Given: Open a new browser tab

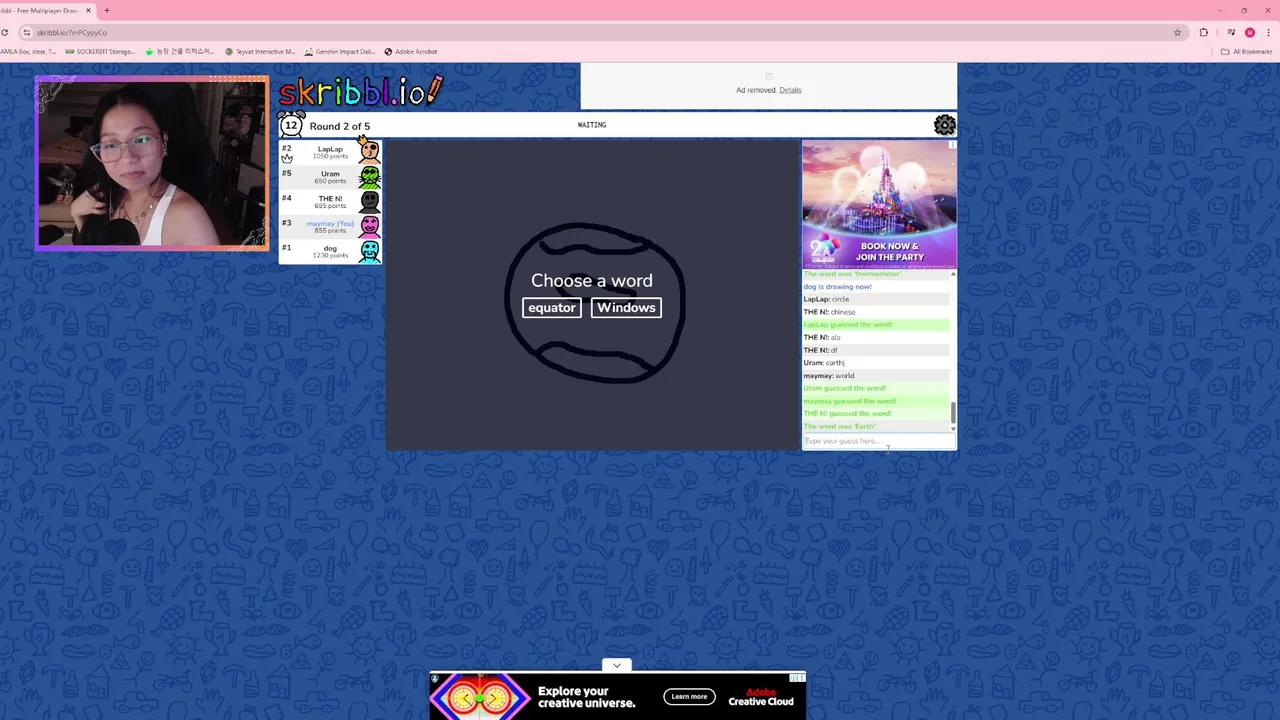Looking at the screenshot, I should click(x=107, y=11).
